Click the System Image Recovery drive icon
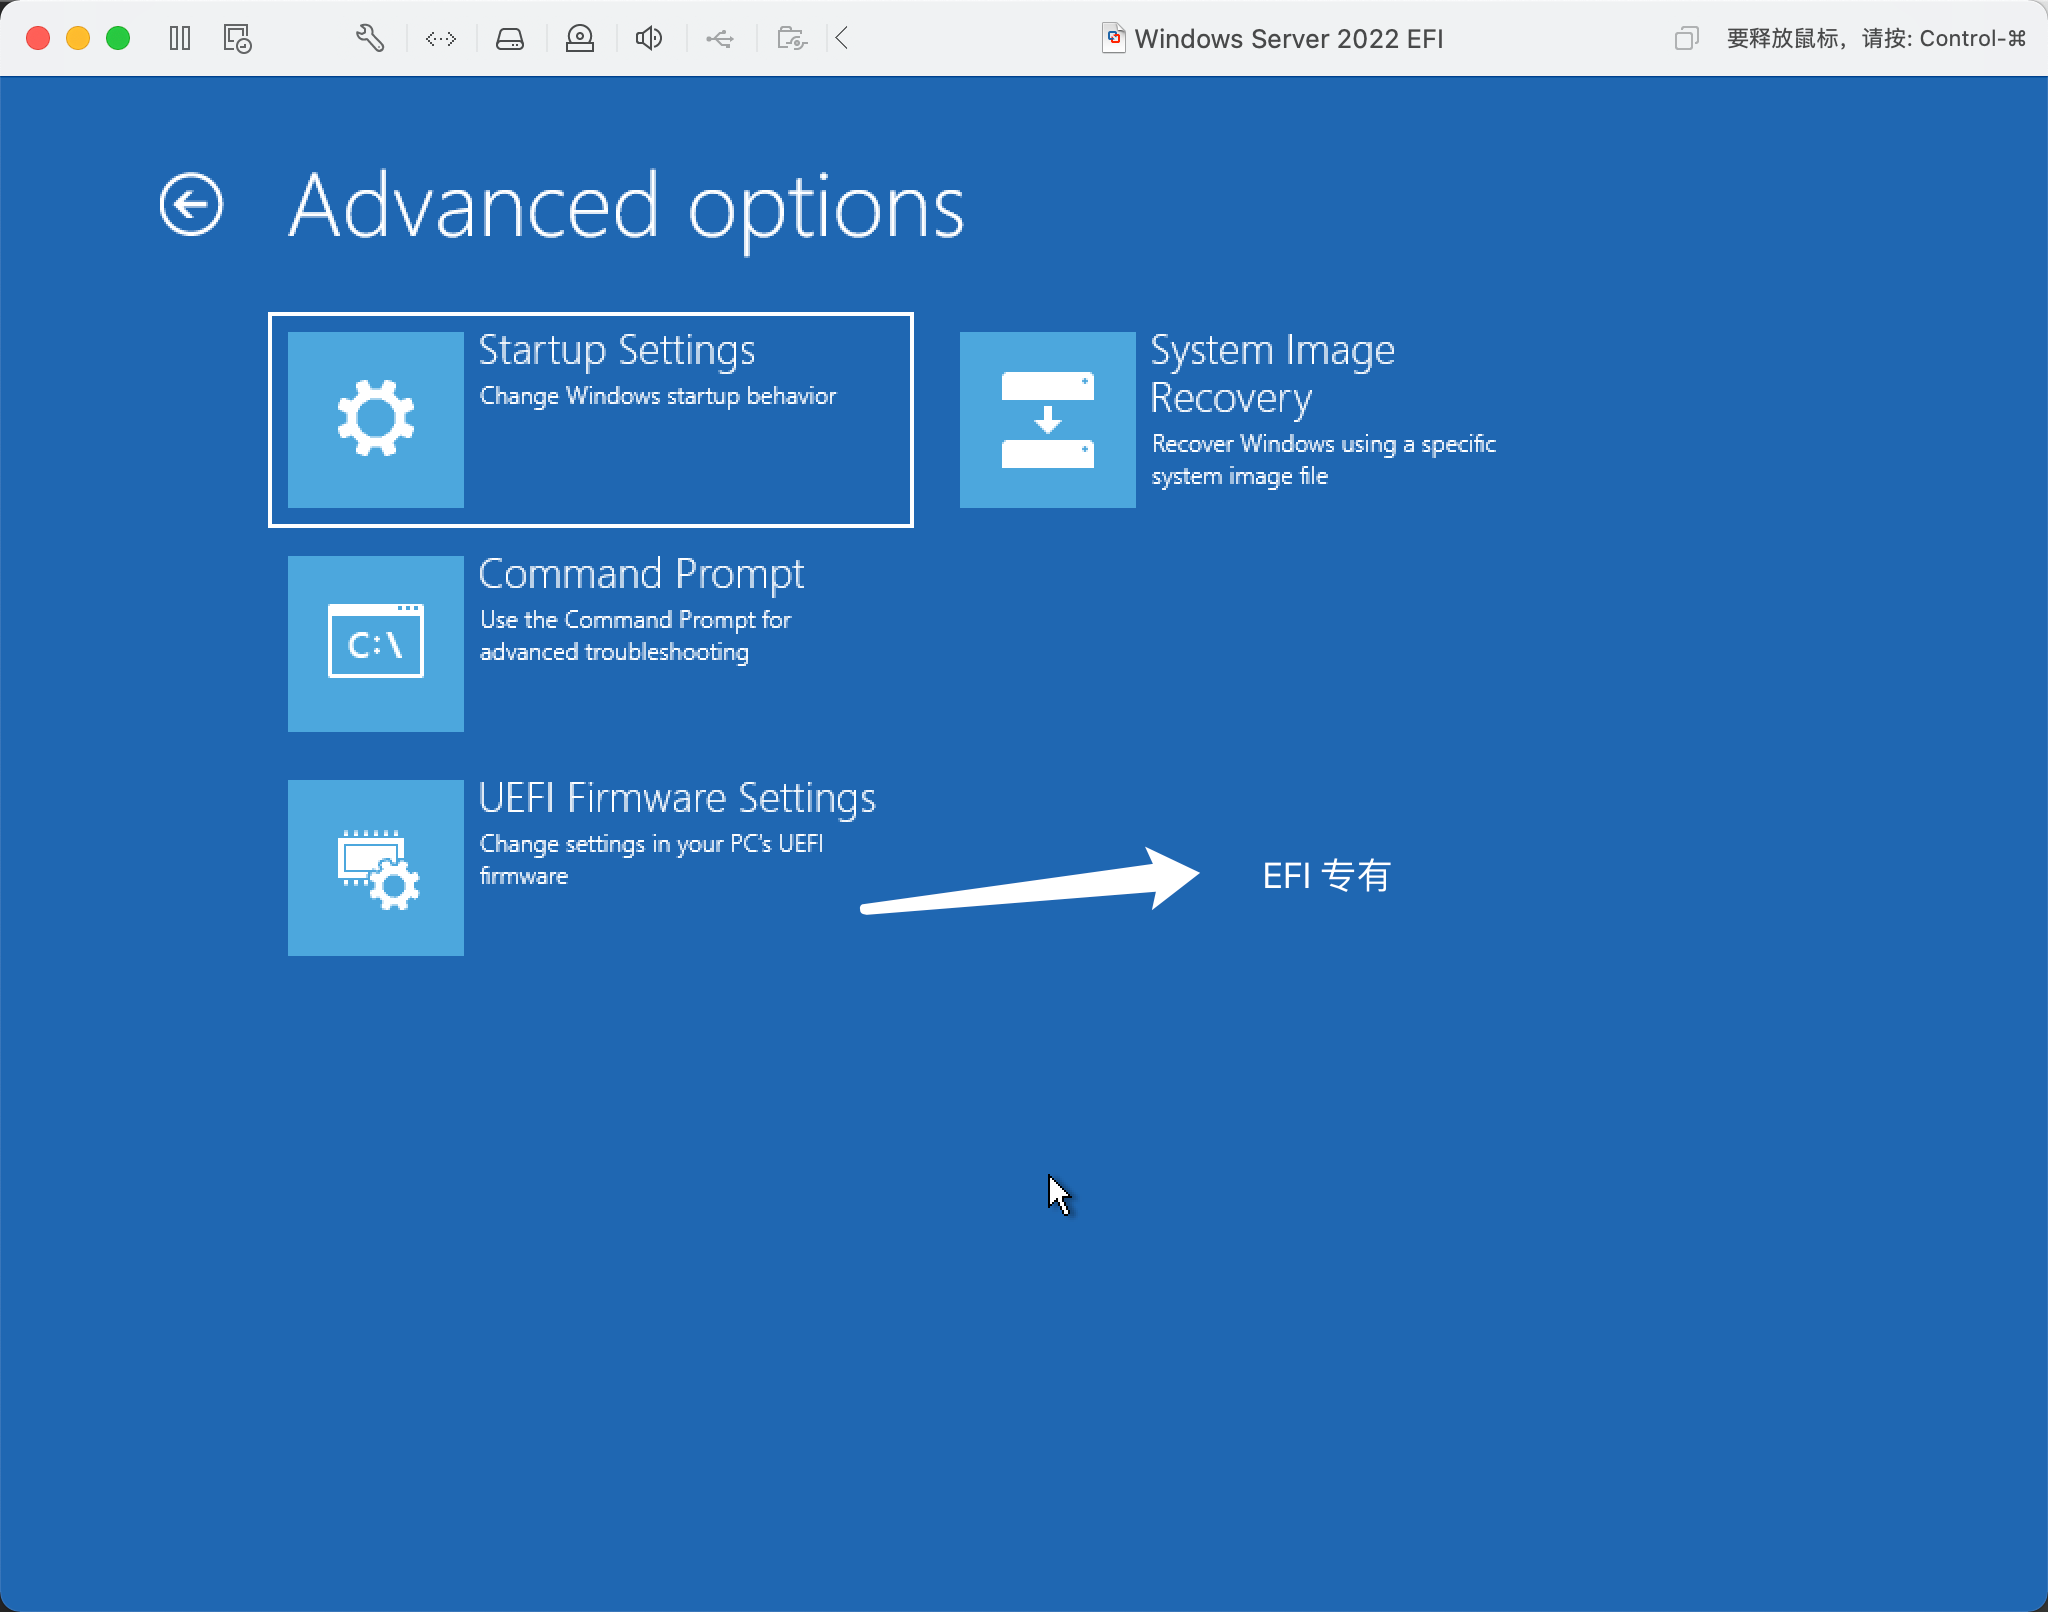Image resolution: width=2048 pixels, height=1612 pixels. click(x=1047, y=419)
